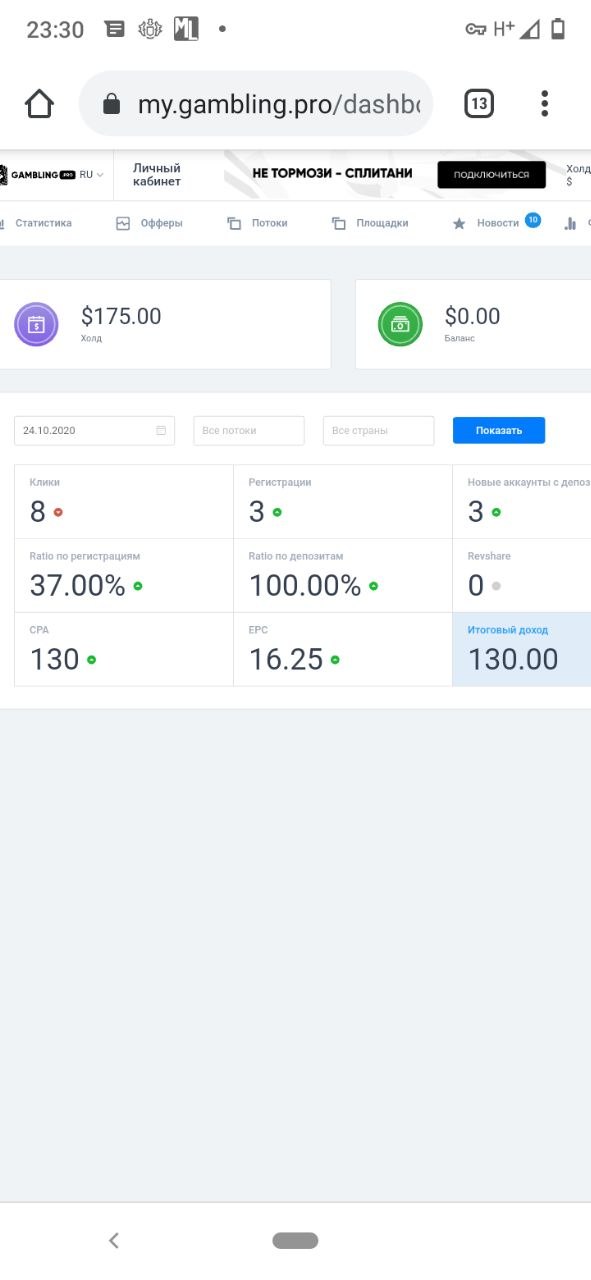The image size is (591, 1280).
Task: Click the CPA value 130
Action: click(x=55, y=659)
